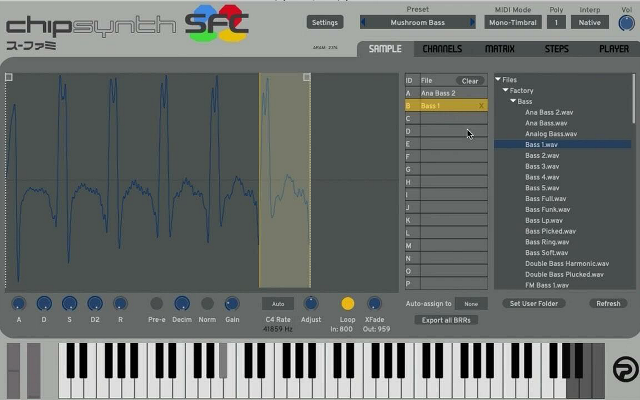The image size is (640, 400).
Task: Select Analog Bass.wav file
Action: coord(551,134)
